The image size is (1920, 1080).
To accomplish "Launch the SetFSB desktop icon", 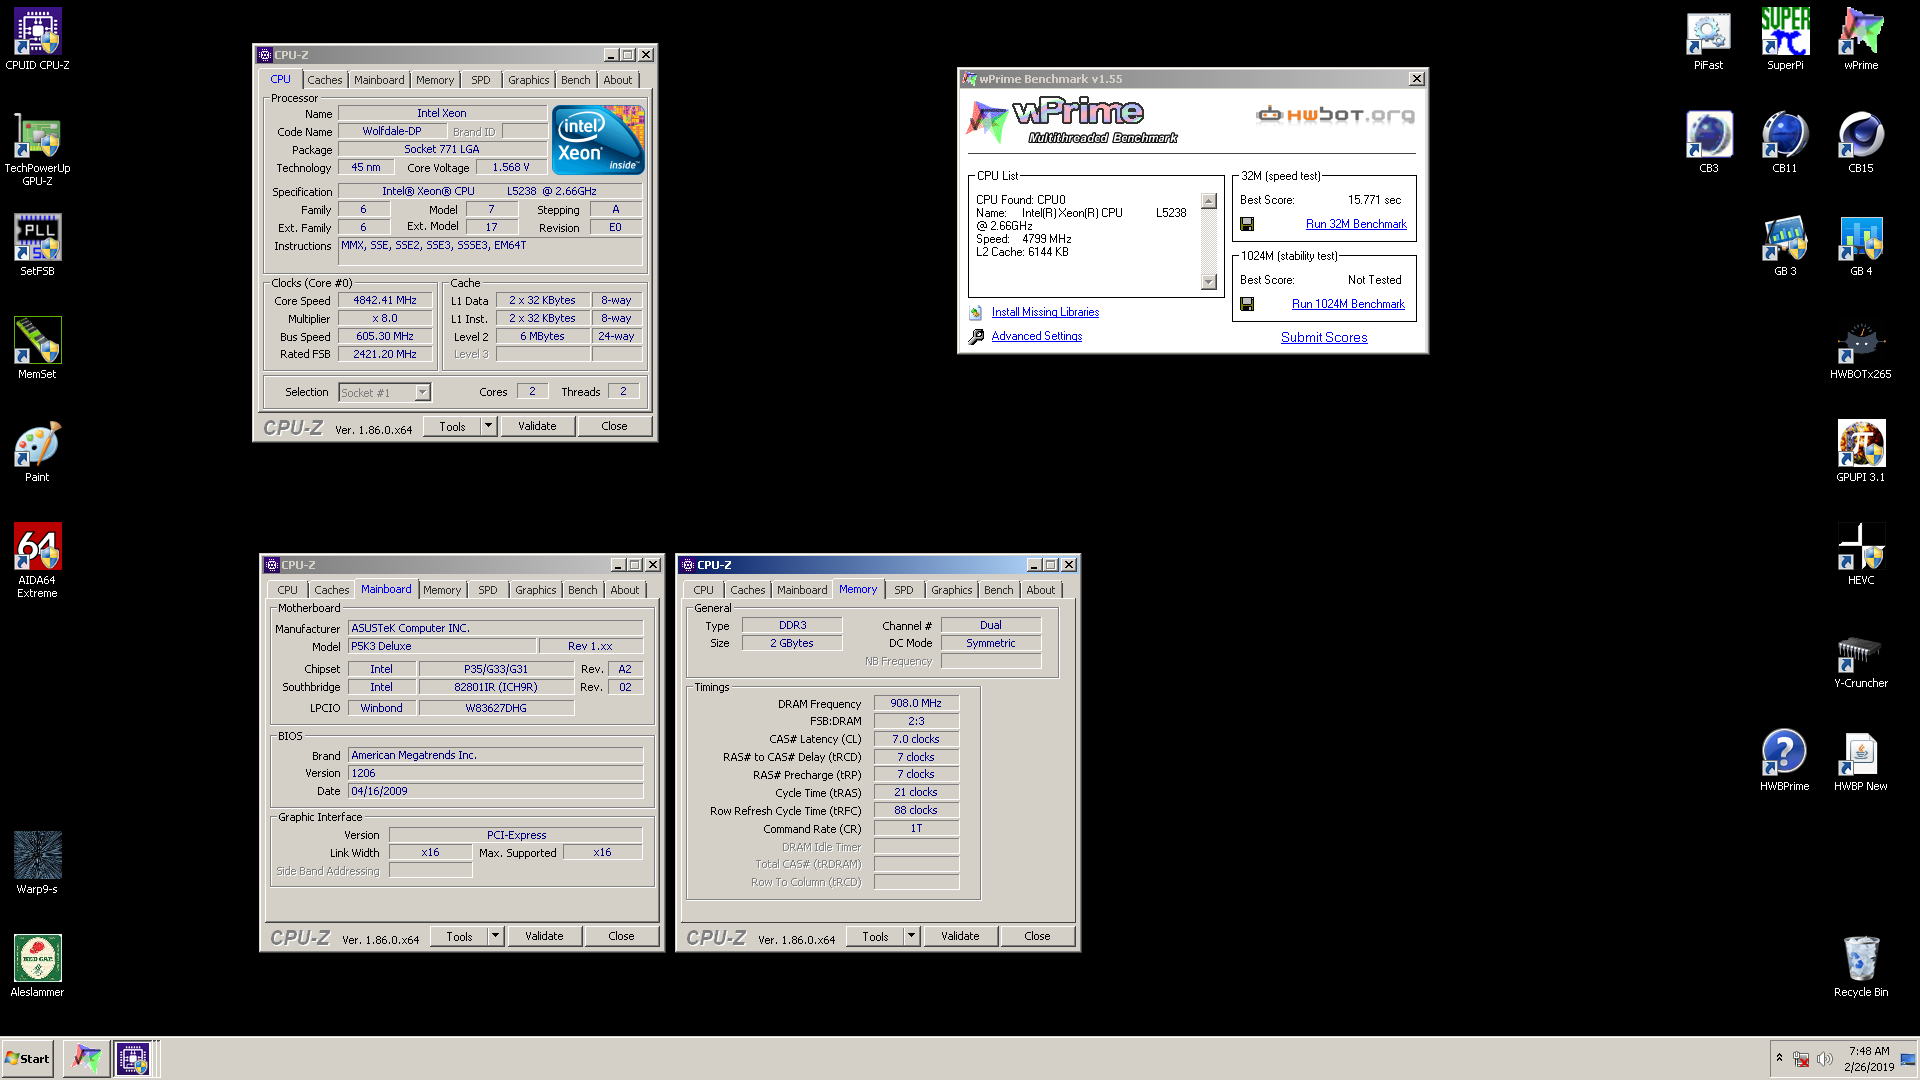I will click(x=37, y=245).
